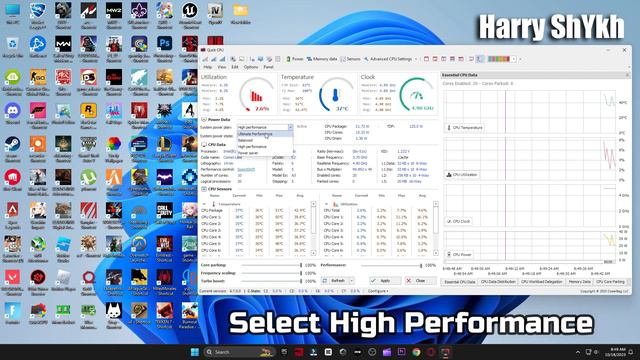The image size is (640, 360).
Task: Click the red utilization bars gauge icon
Action: pos(256,96)
